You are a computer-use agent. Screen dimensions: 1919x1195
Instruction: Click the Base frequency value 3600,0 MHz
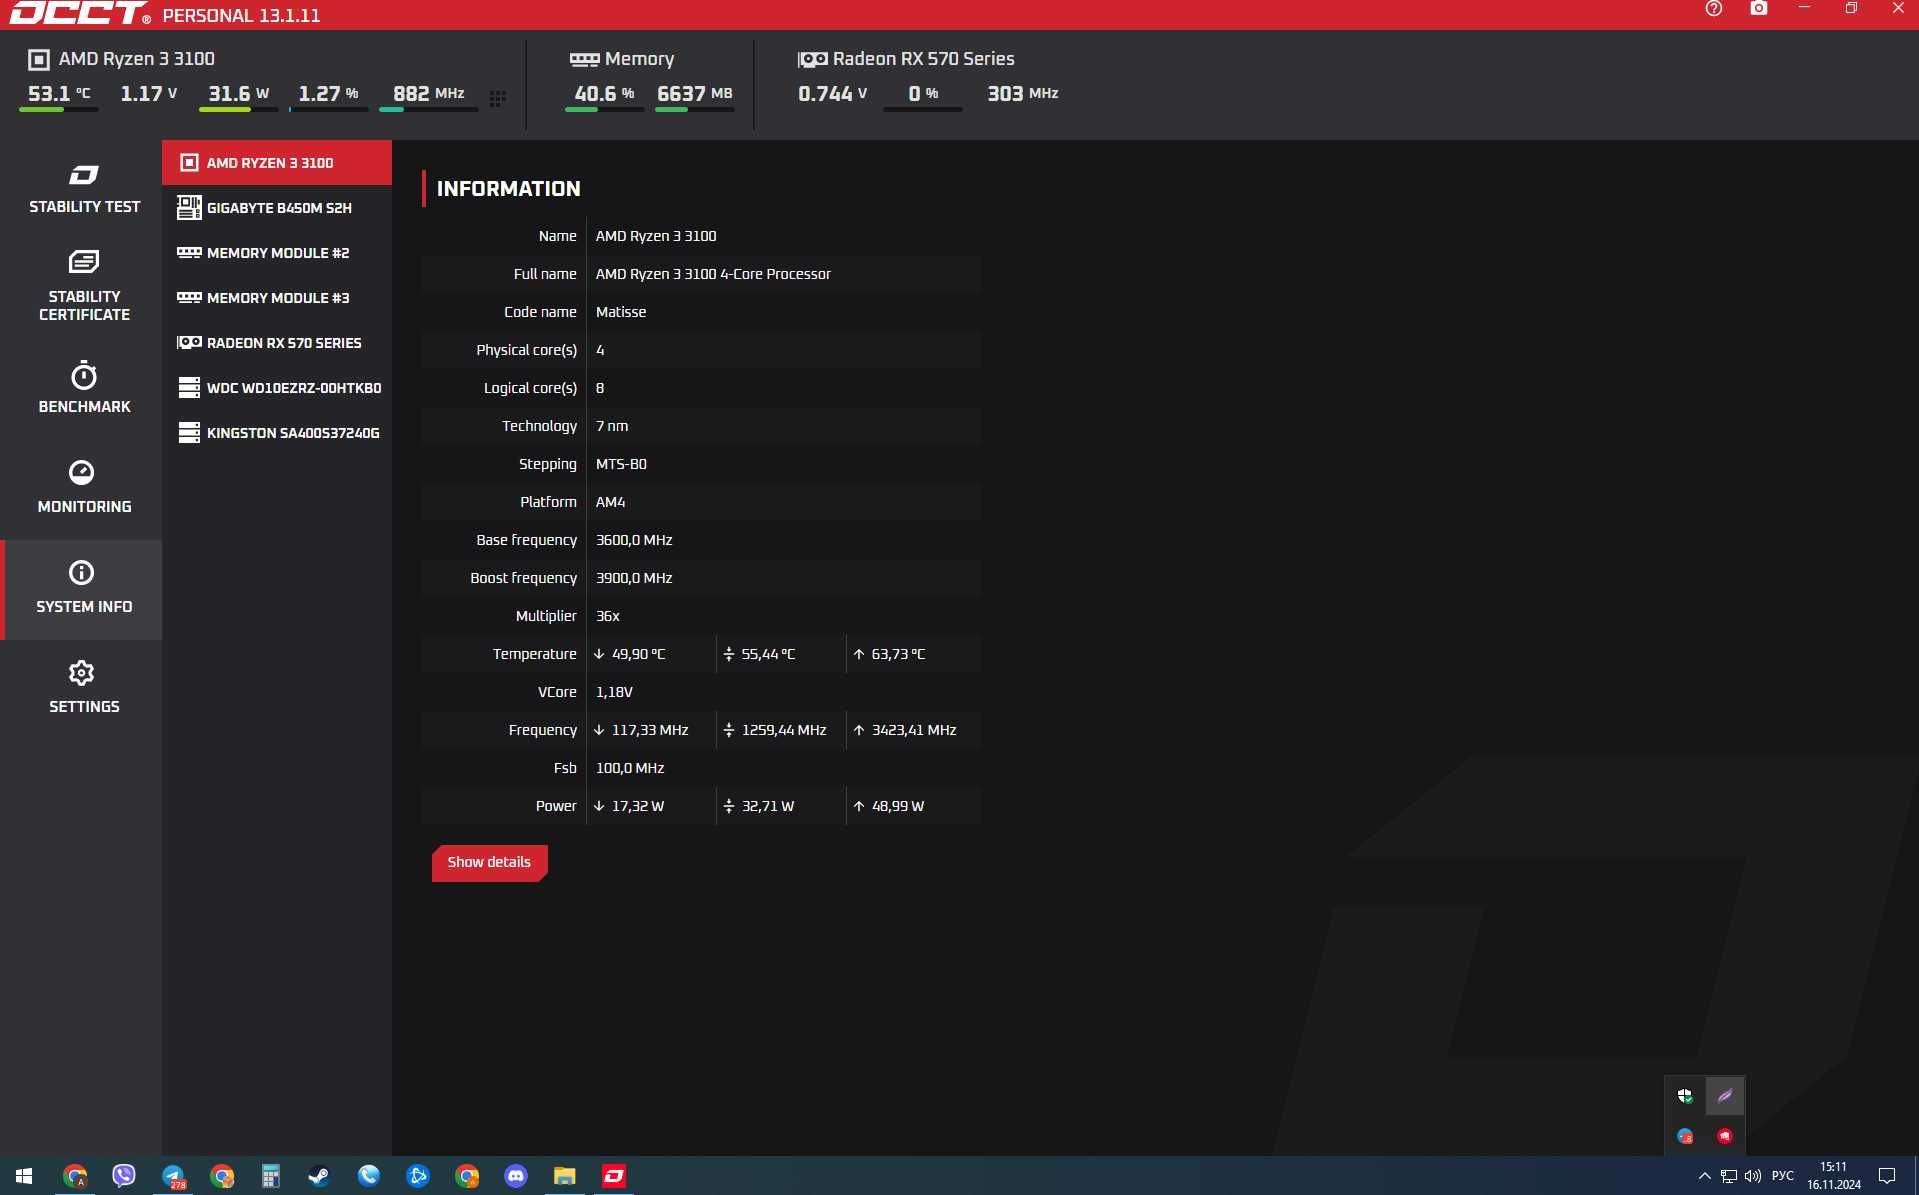(634, 540)
